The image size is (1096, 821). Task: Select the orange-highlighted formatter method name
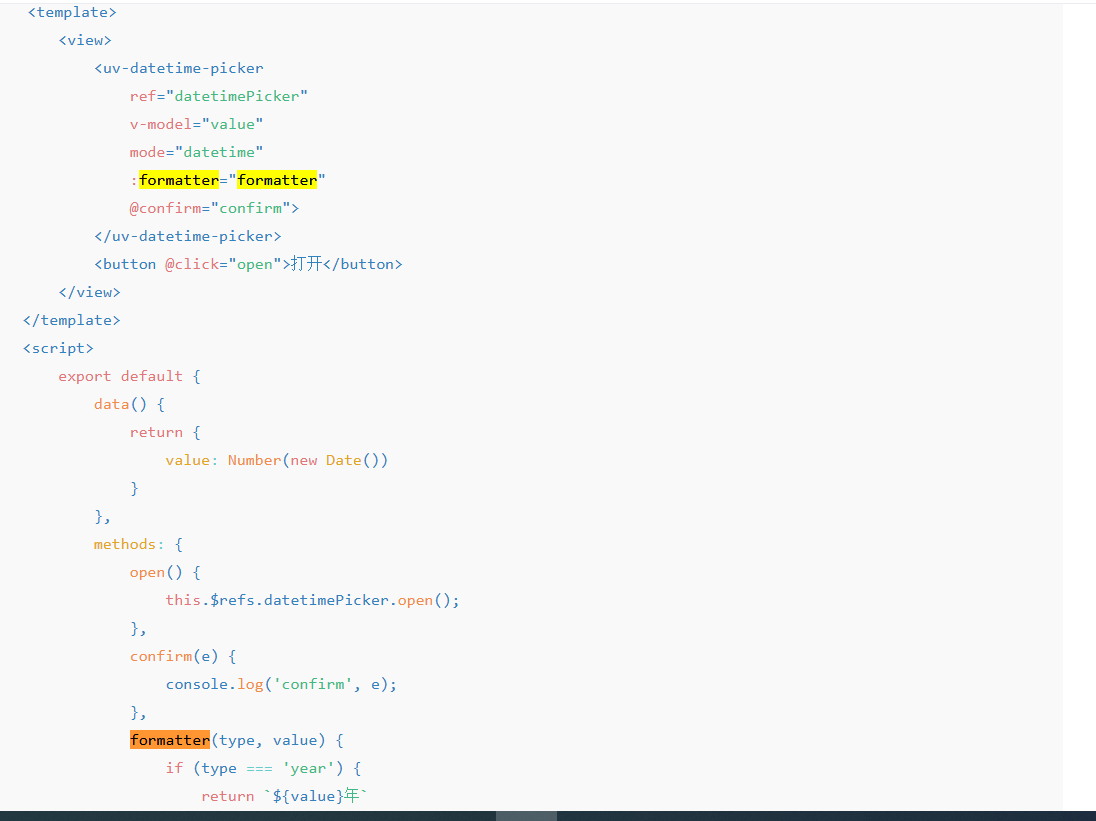[169, 740]
